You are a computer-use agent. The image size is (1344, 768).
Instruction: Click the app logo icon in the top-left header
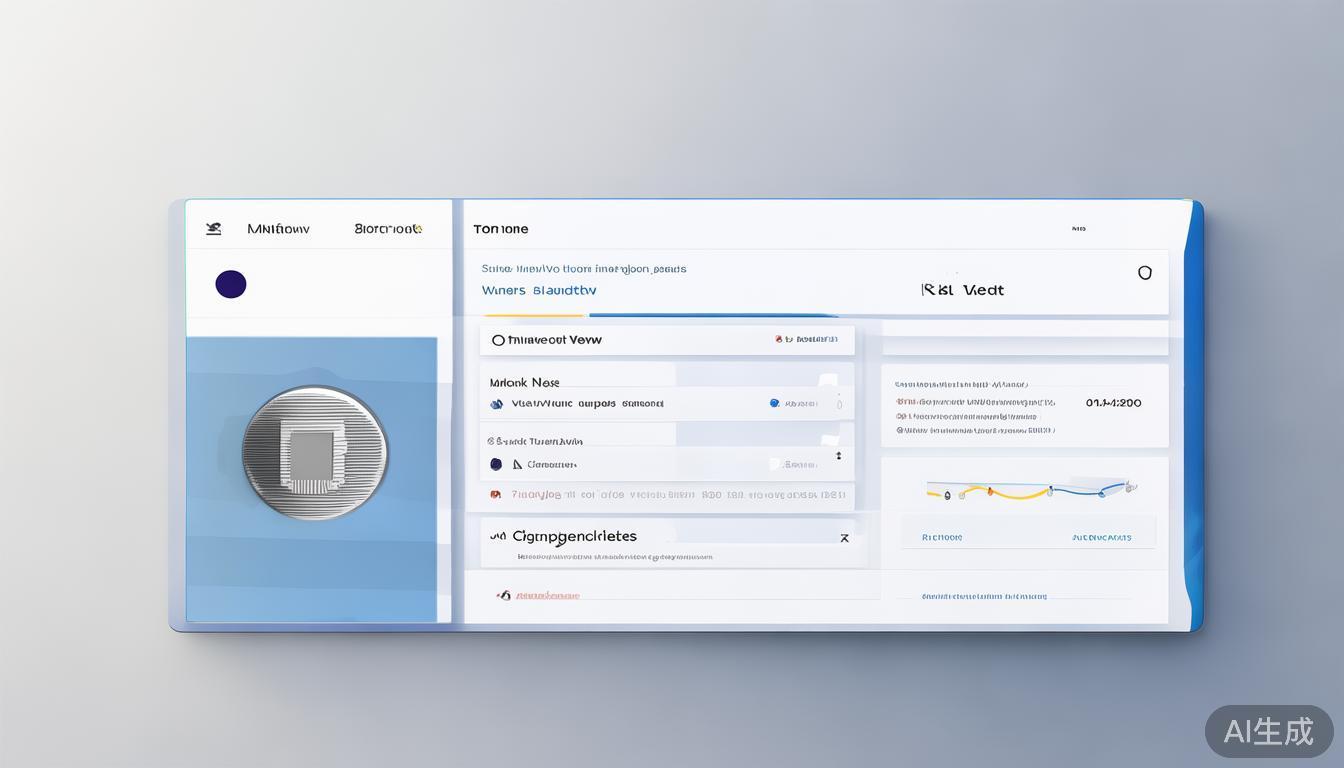coord(213,229)
